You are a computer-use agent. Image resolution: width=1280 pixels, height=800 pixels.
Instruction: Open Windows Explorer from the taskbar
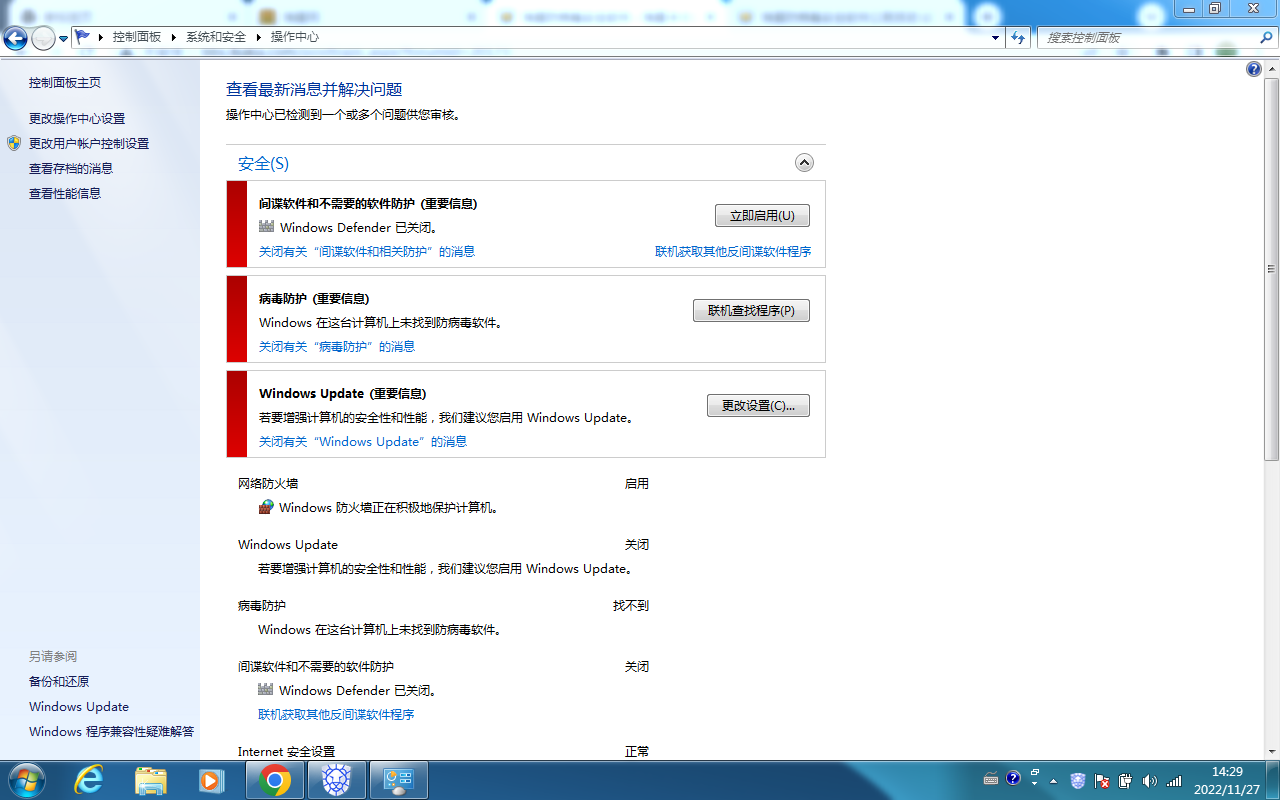pyautogui.click(x=150, y=780)
